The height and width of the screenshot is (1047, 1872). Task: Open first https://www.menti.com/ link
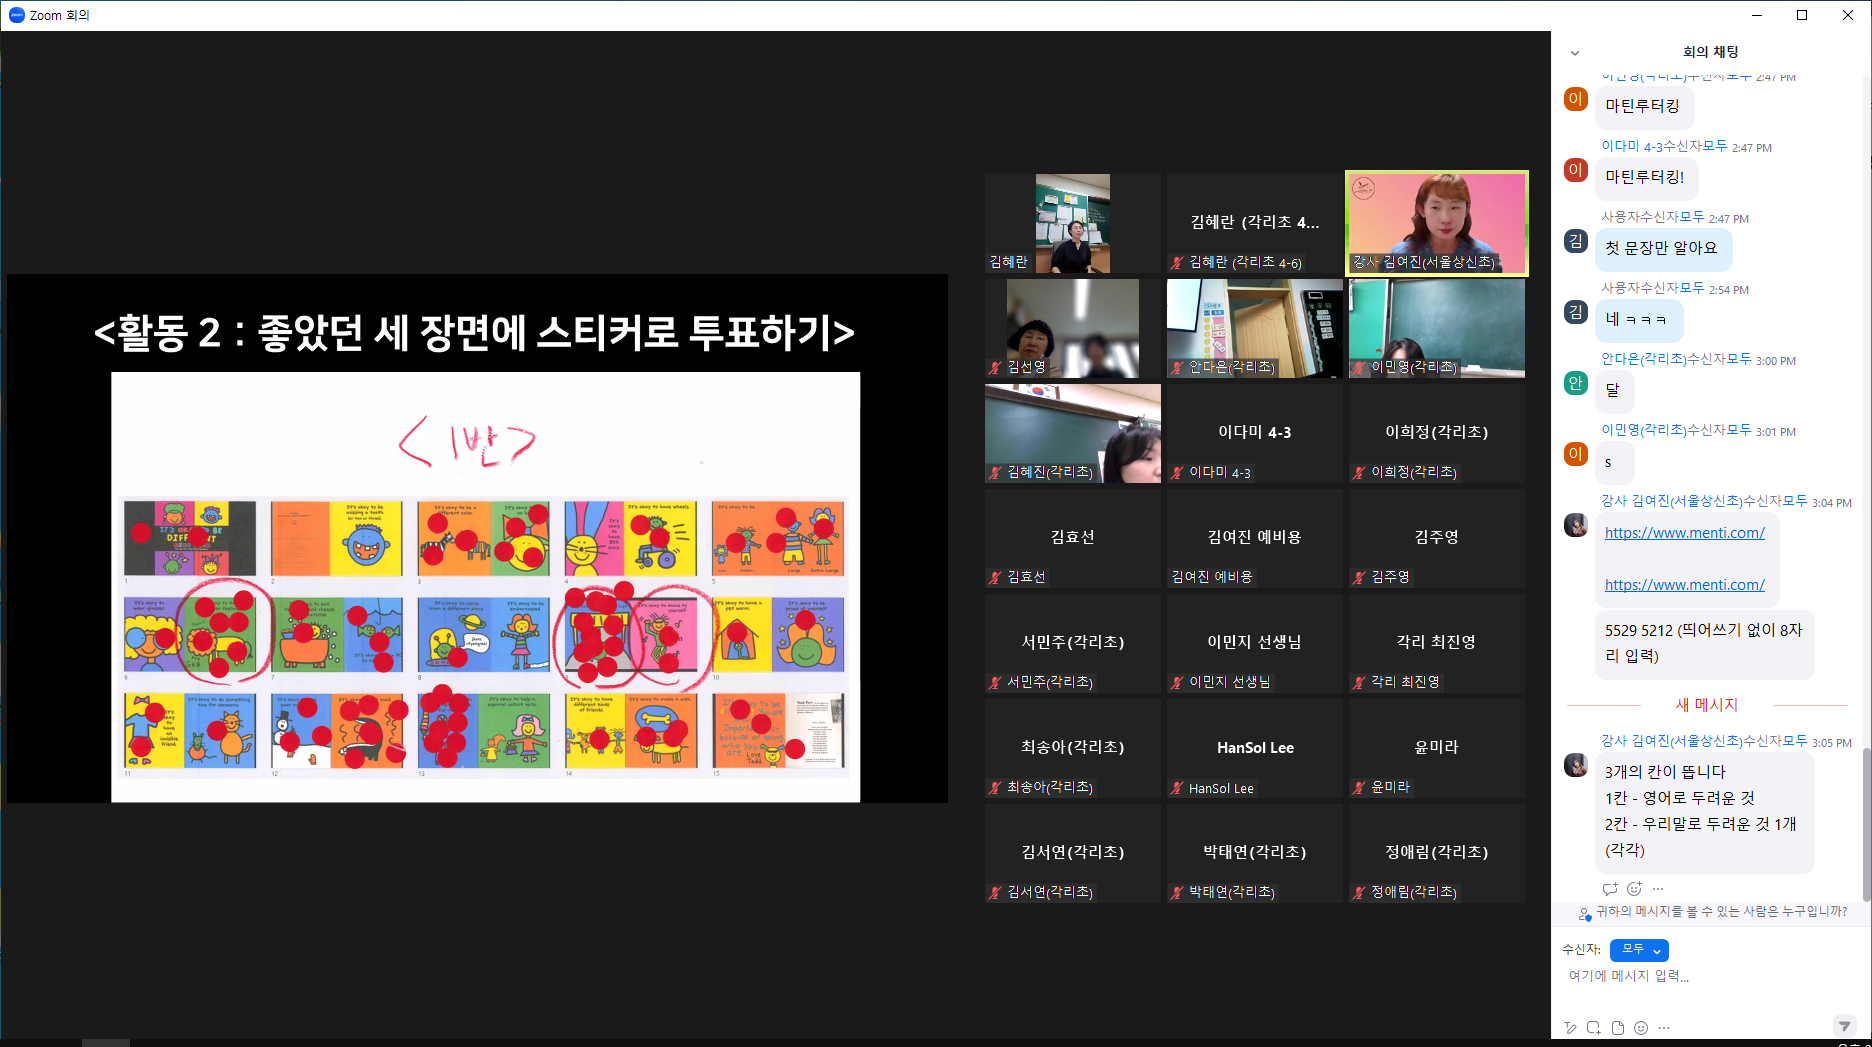coord(1685,533)
